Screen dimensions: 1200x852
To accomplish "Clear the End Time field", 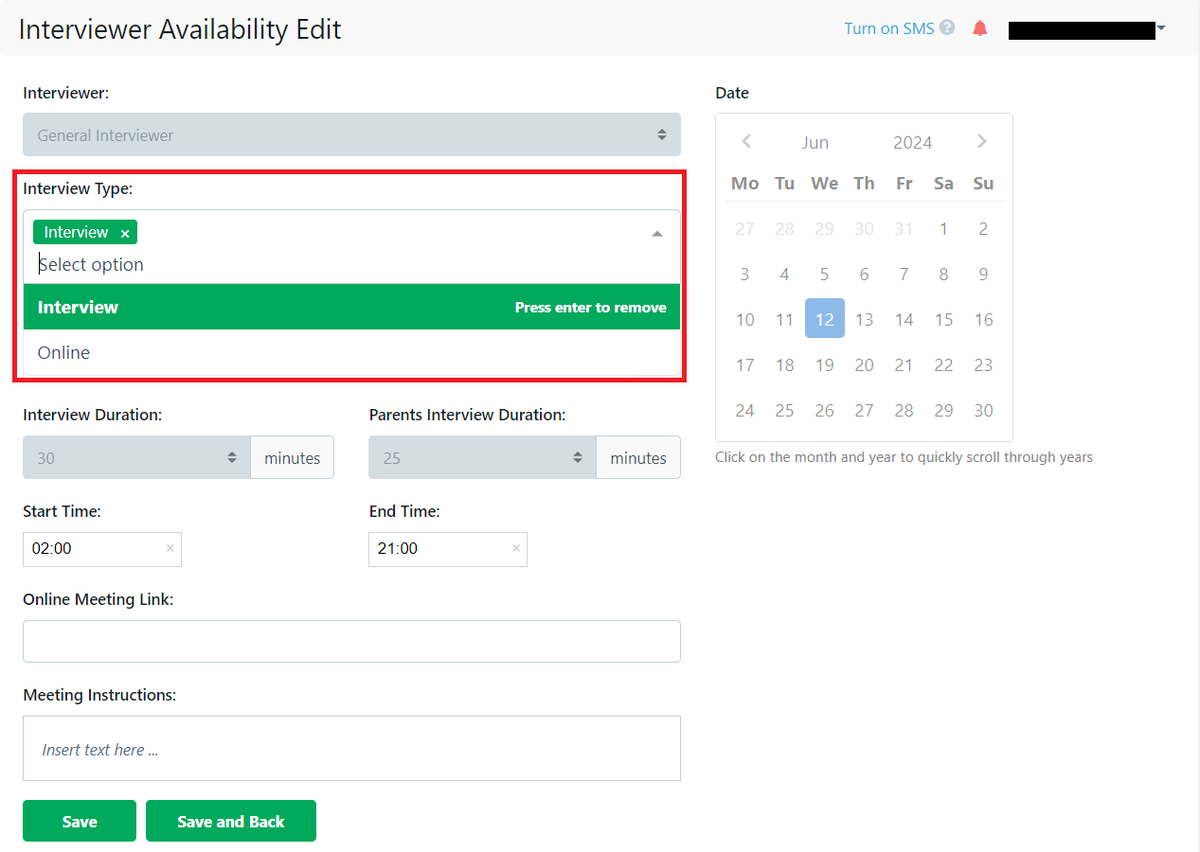I will 515,549.
